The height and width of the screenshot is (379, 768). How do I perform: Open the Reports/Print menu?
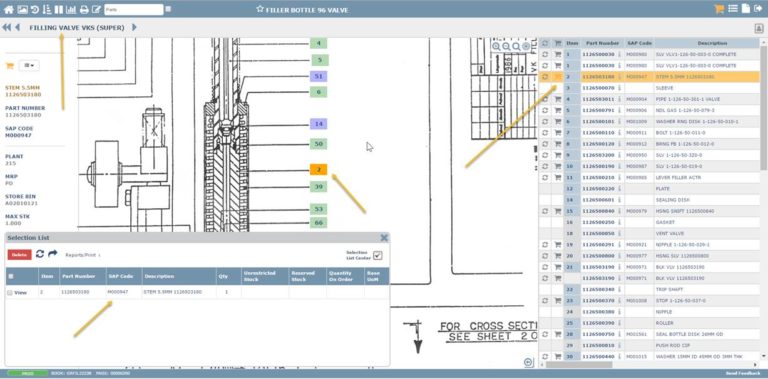click(83, 255)
